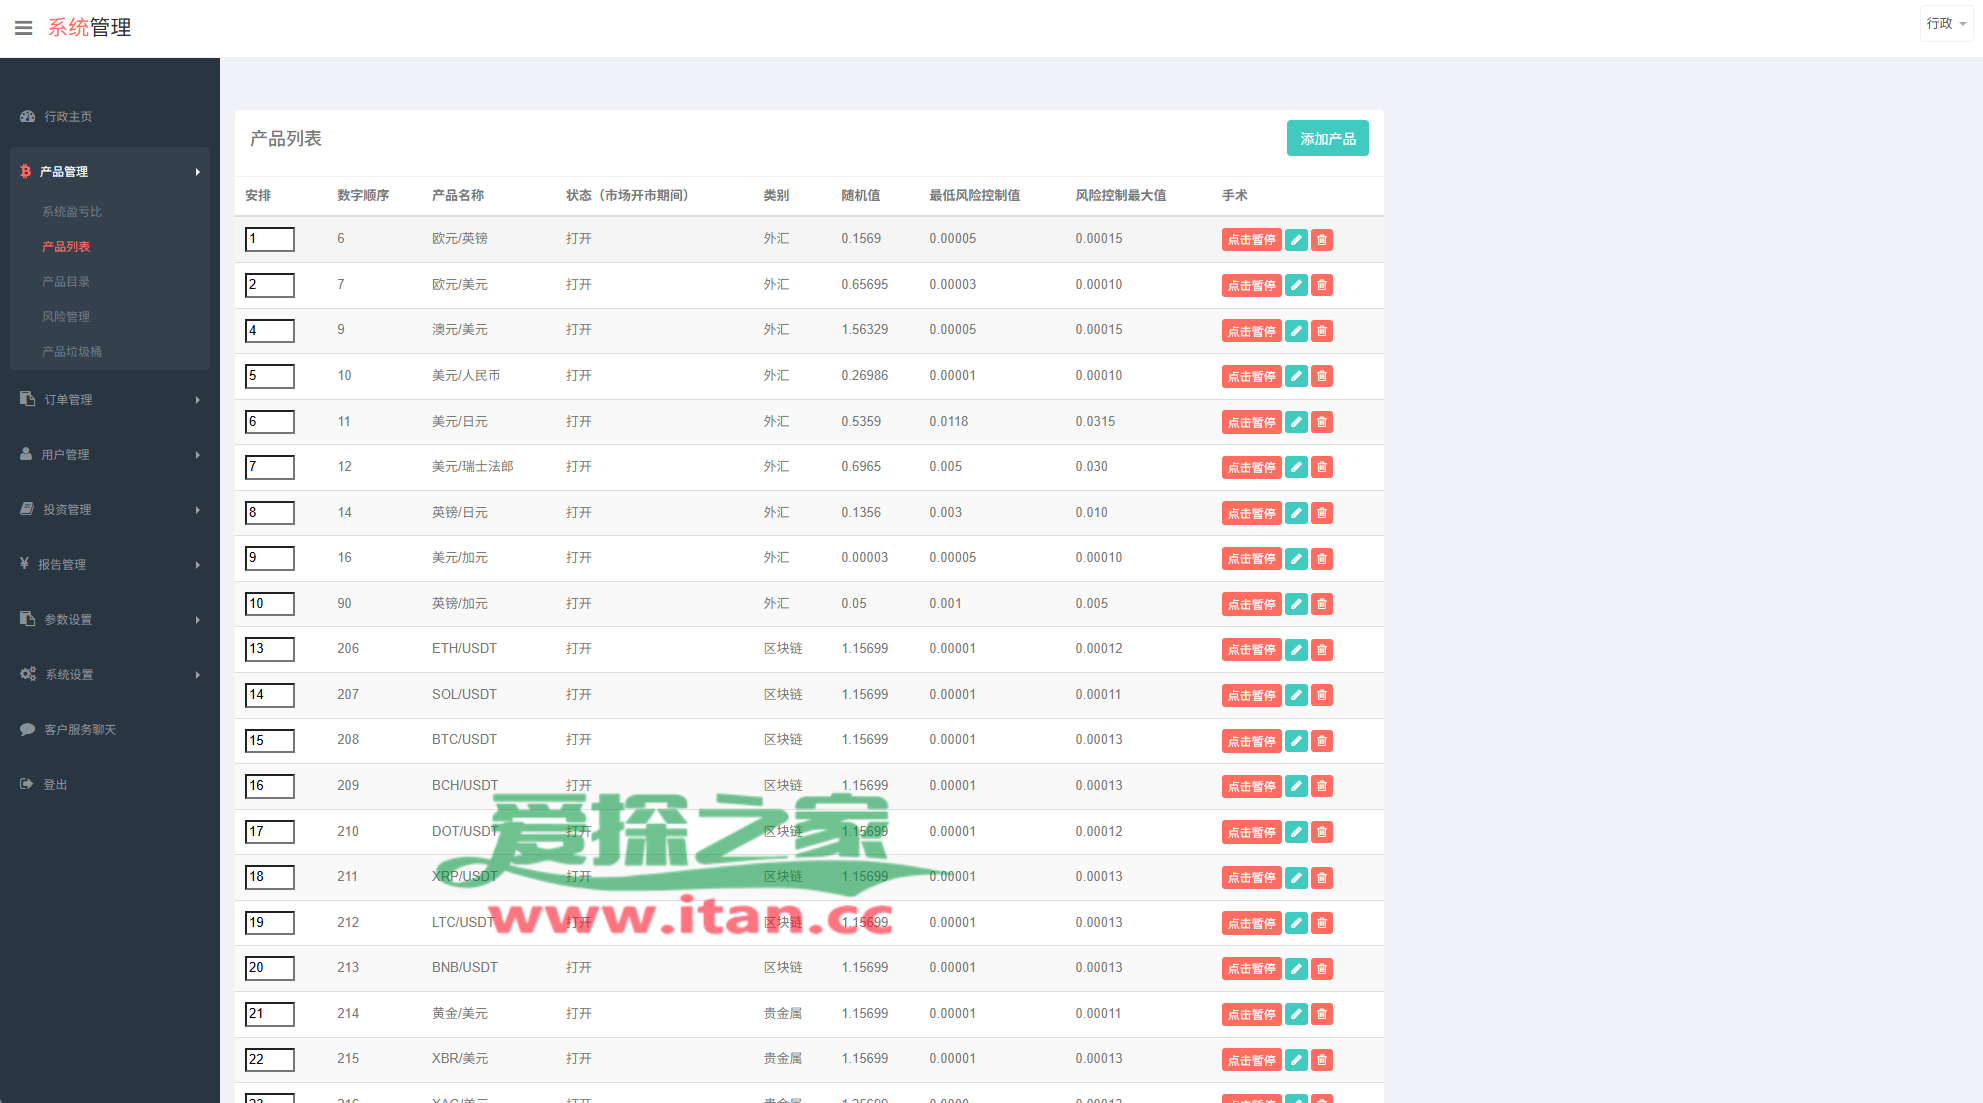
Task: Click edit pencil icon for 欧元/英镑 row
Action: (x=1296, y=240)
